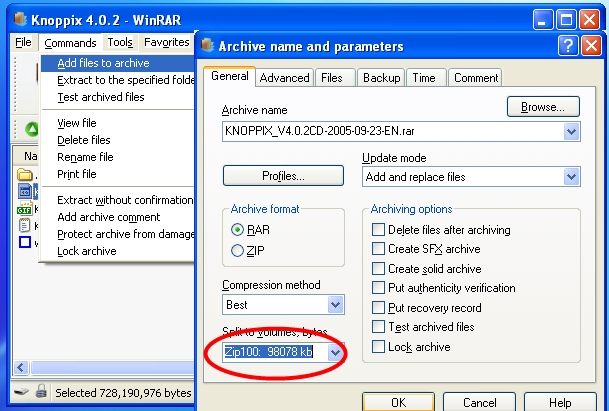Click the Cancel button
609x411 pixels.
(479, 402)
